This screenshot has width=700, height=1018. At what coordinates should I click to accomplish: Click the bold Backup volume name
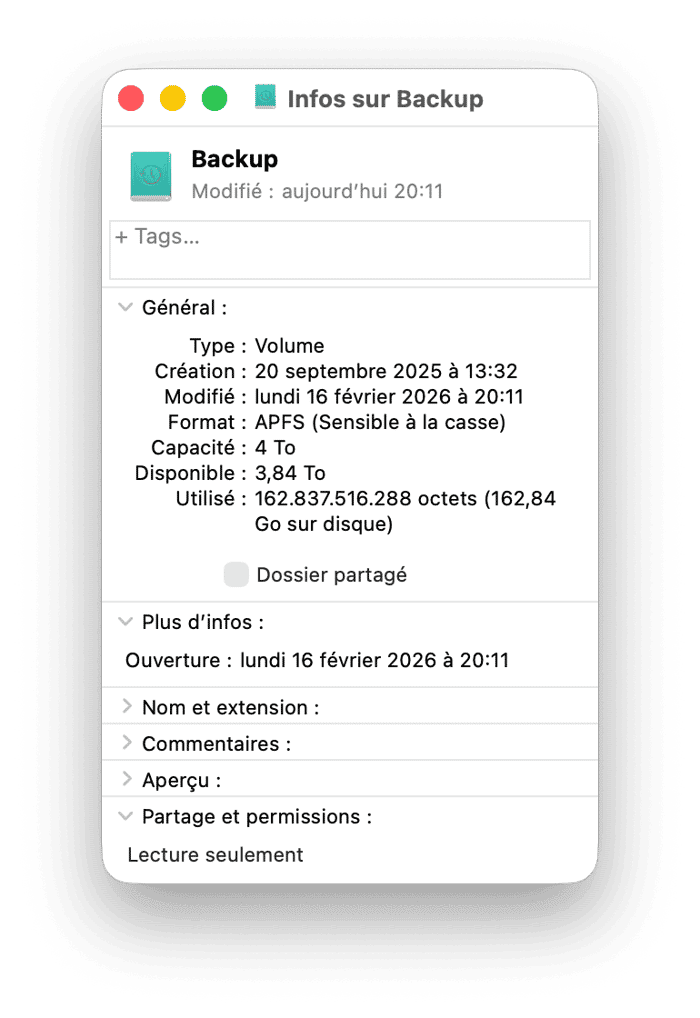(x=234, y=159)
